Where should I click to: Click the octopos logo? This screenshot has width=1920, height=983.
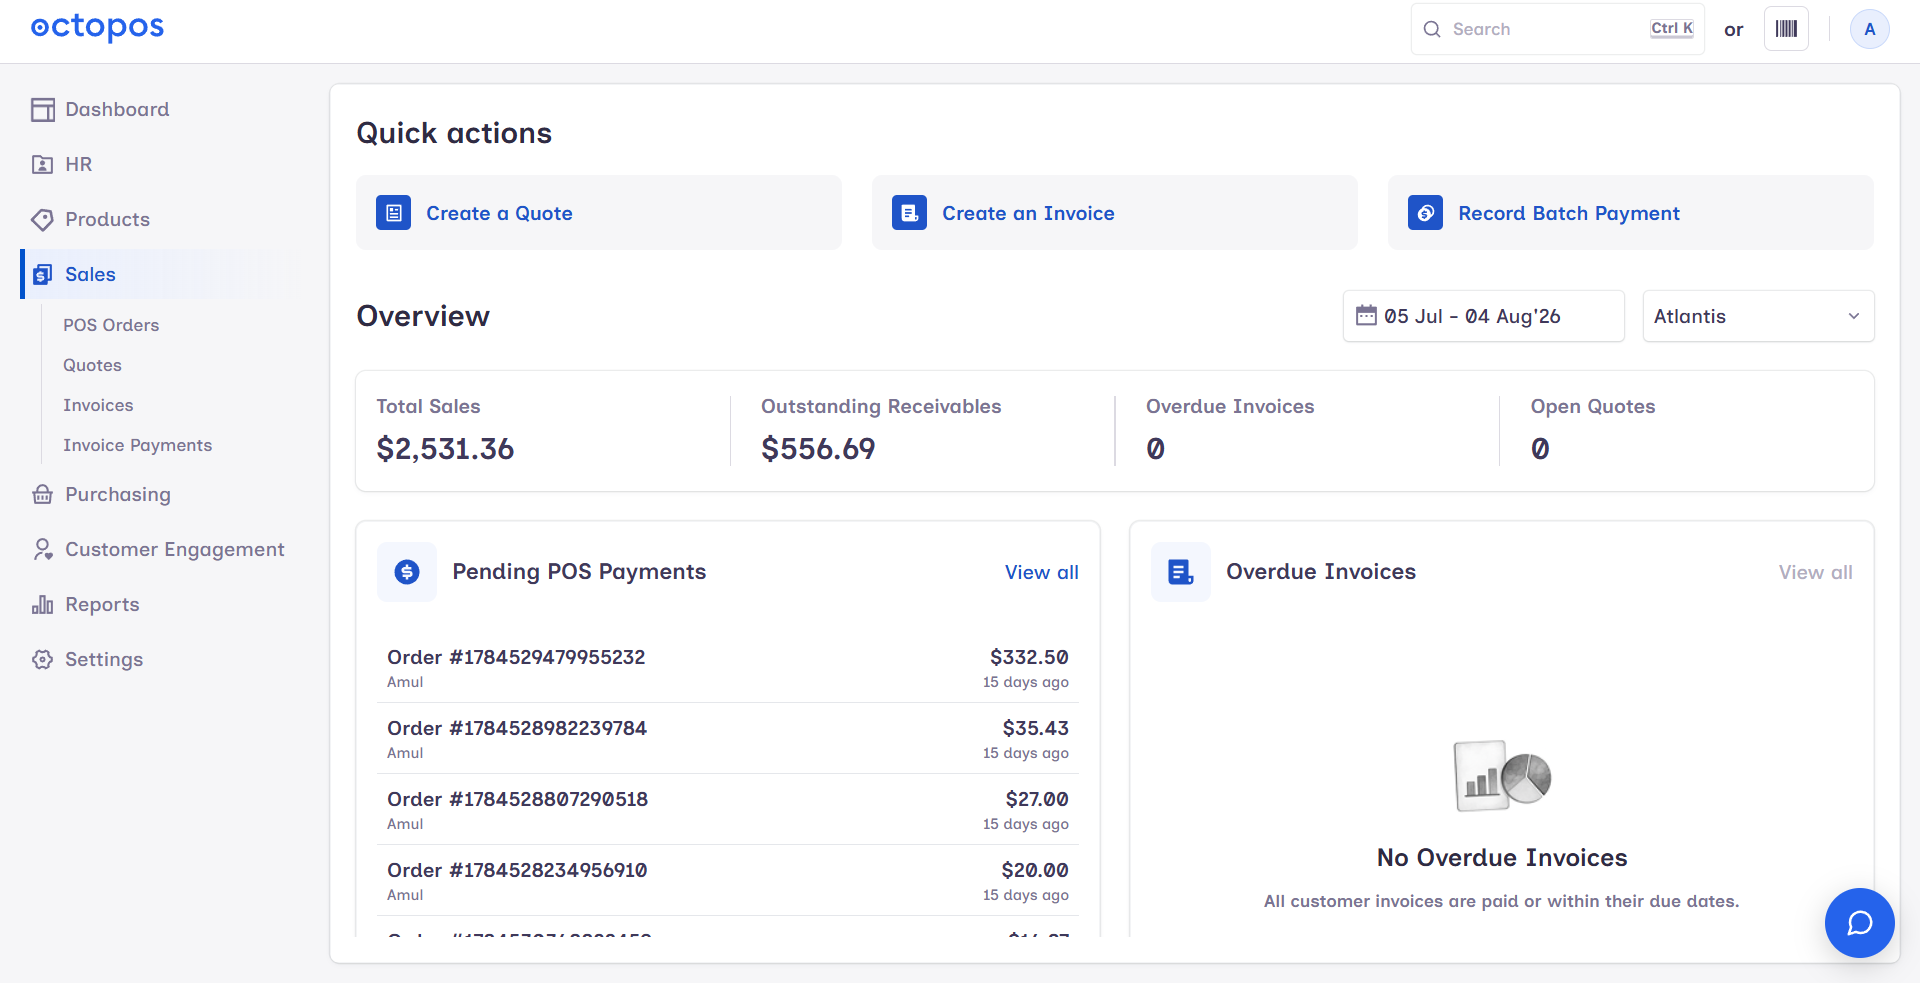(97, 28)
